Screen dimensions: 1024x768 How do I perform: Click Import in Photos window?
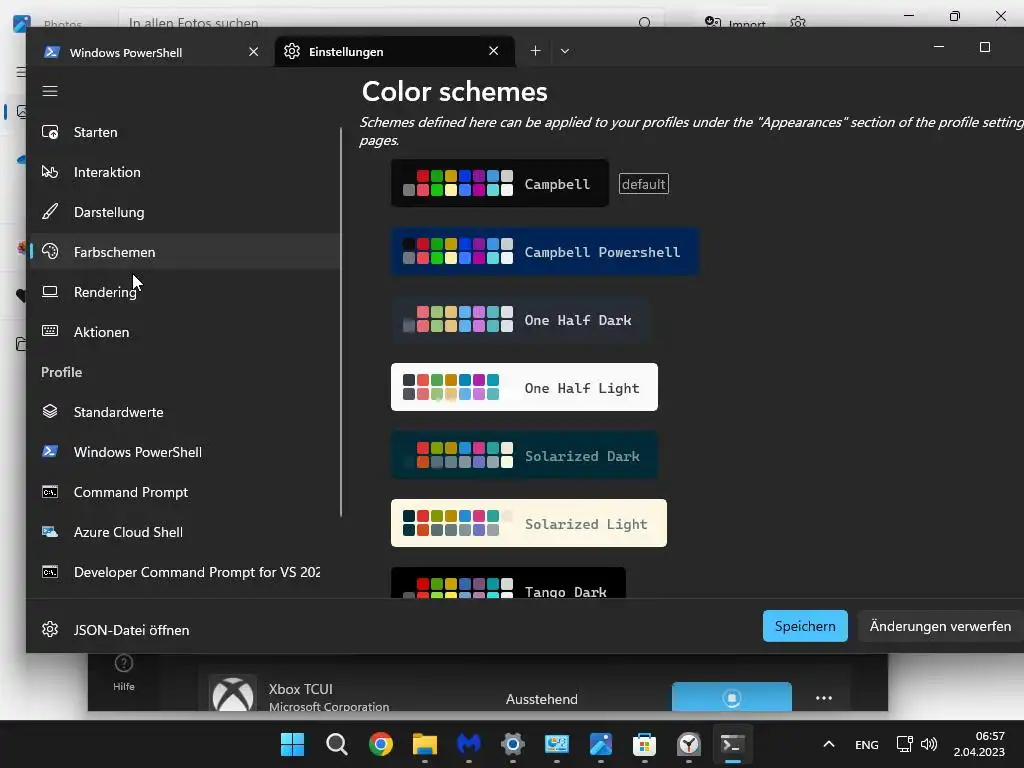pyautogui.click(x=735, y=23)
